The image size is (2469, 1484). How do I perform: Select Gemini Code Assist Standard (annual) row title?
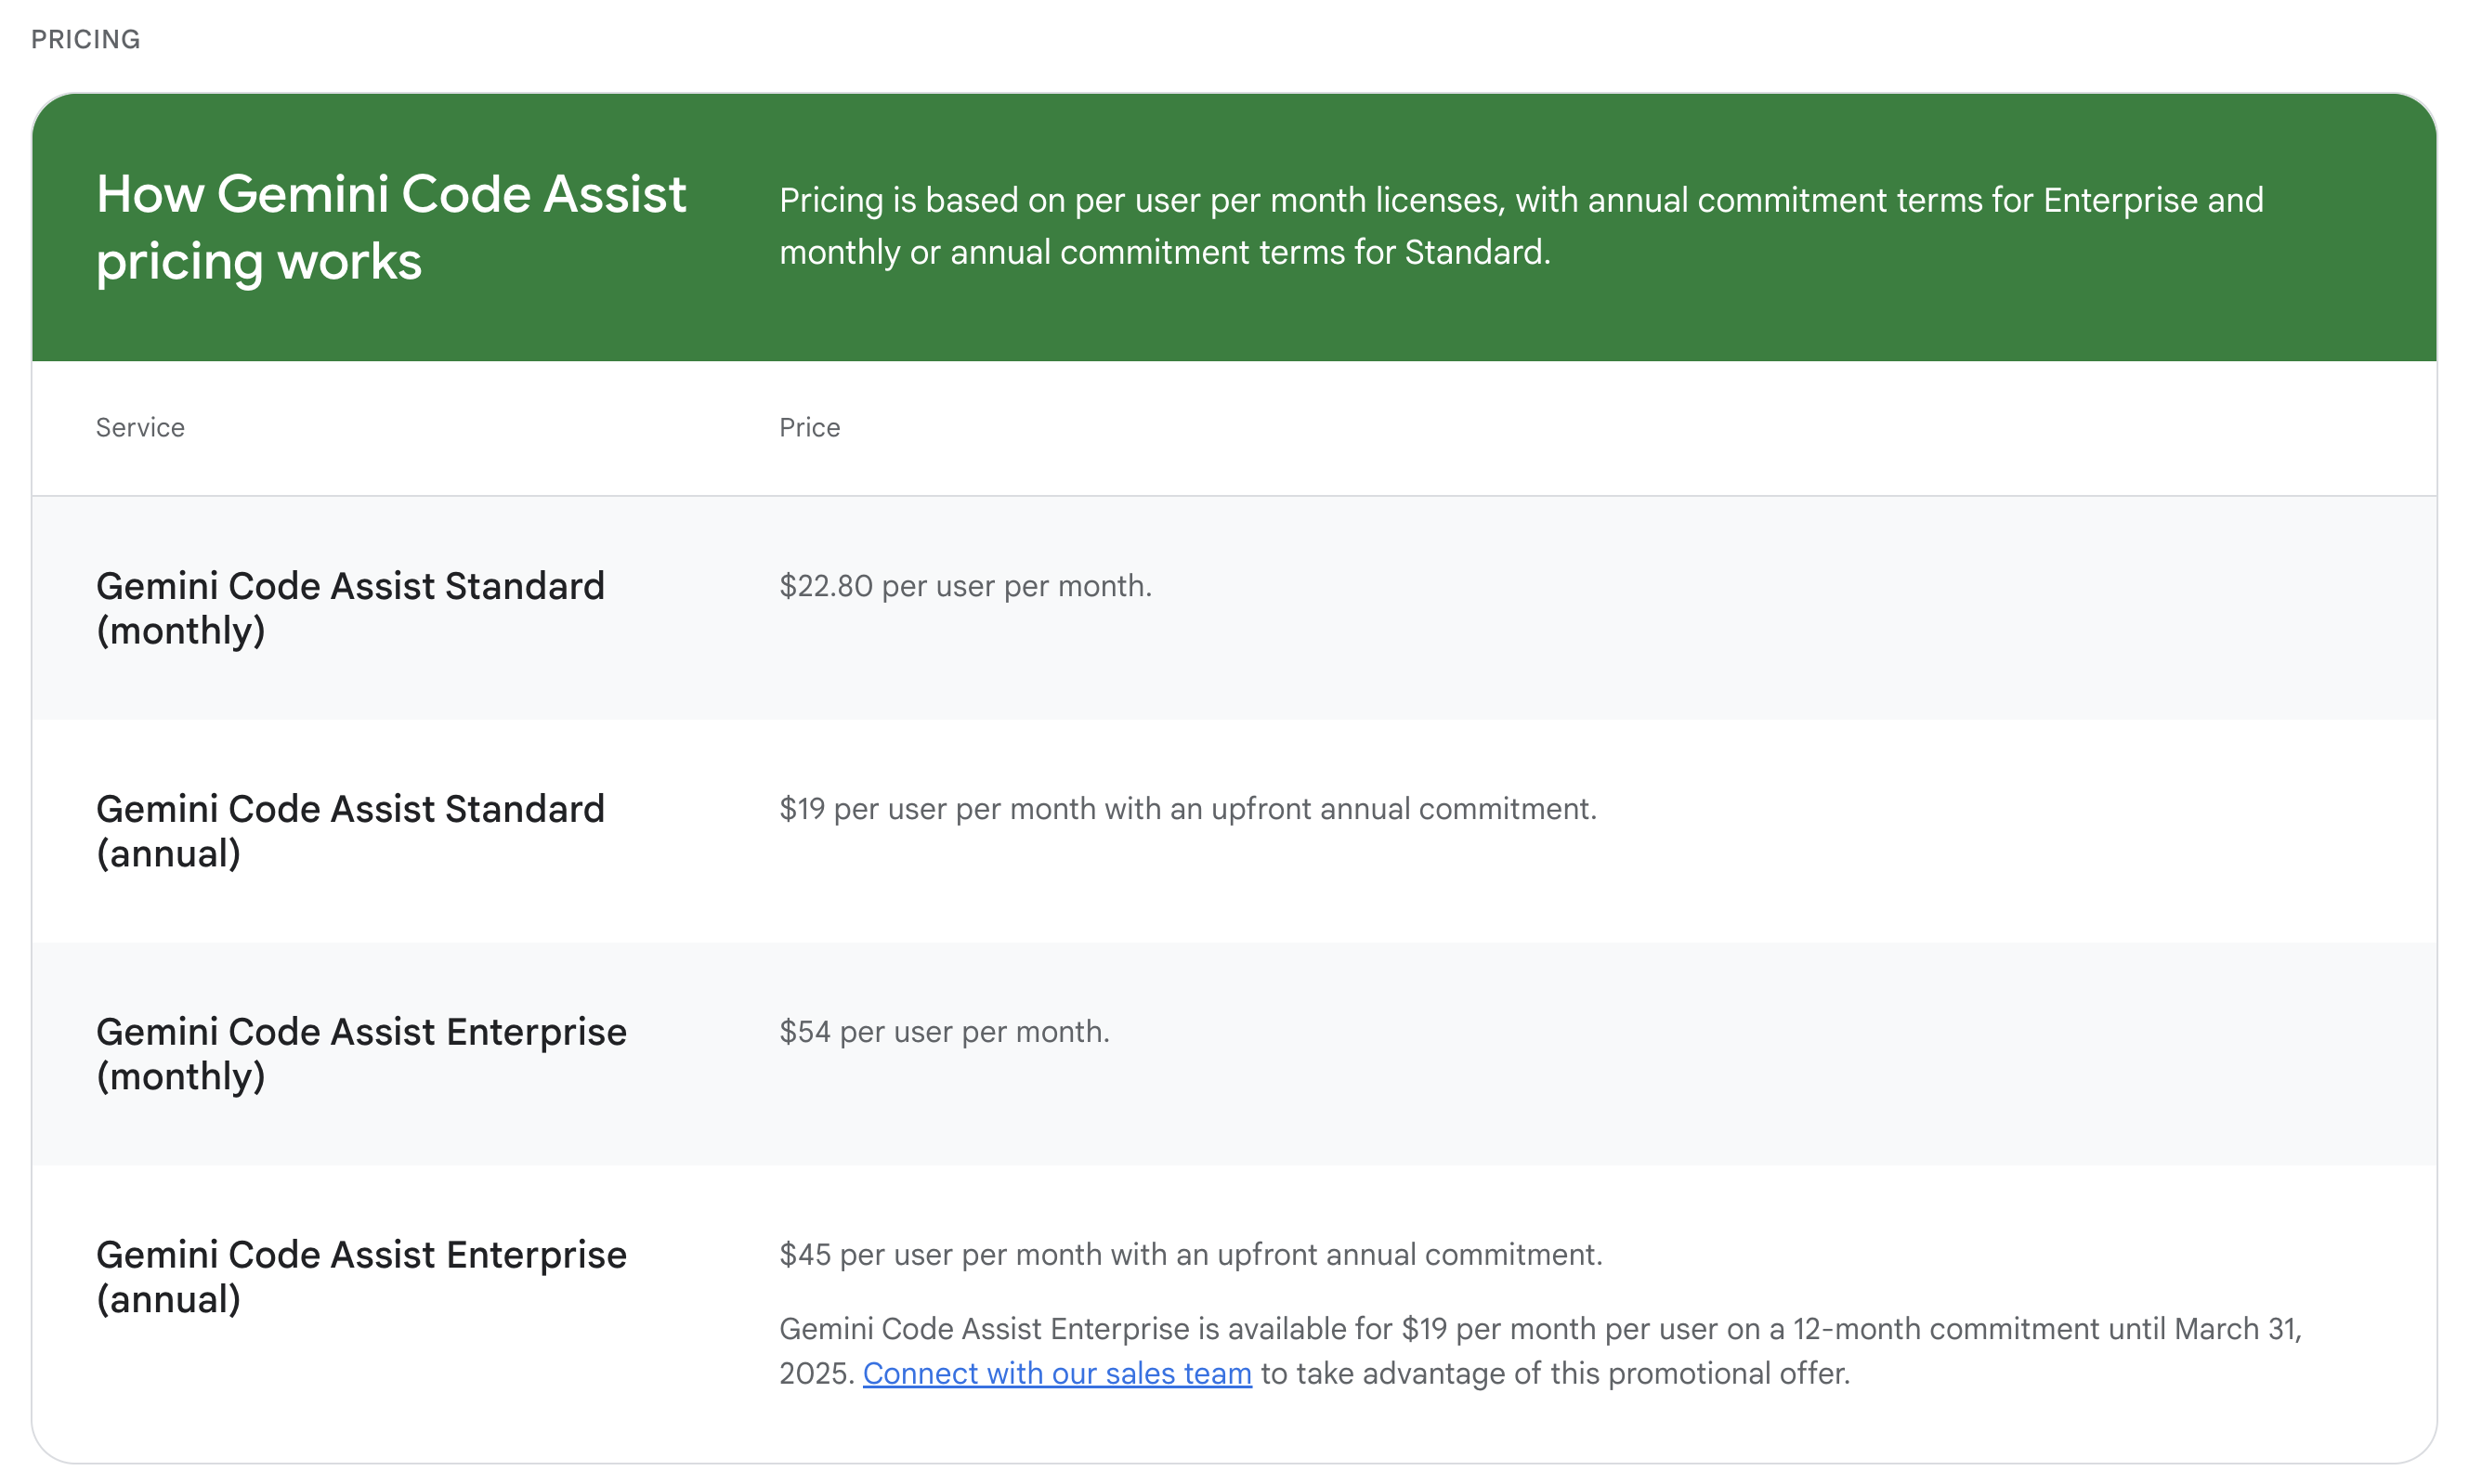coord(350,830)
